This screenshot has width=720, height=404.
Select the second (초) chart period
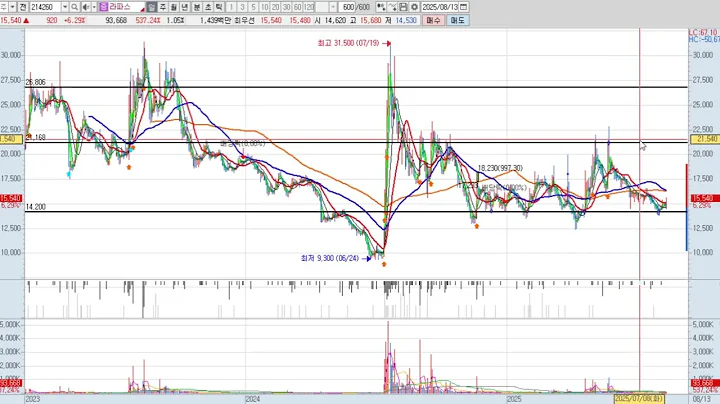click(208, 7)
